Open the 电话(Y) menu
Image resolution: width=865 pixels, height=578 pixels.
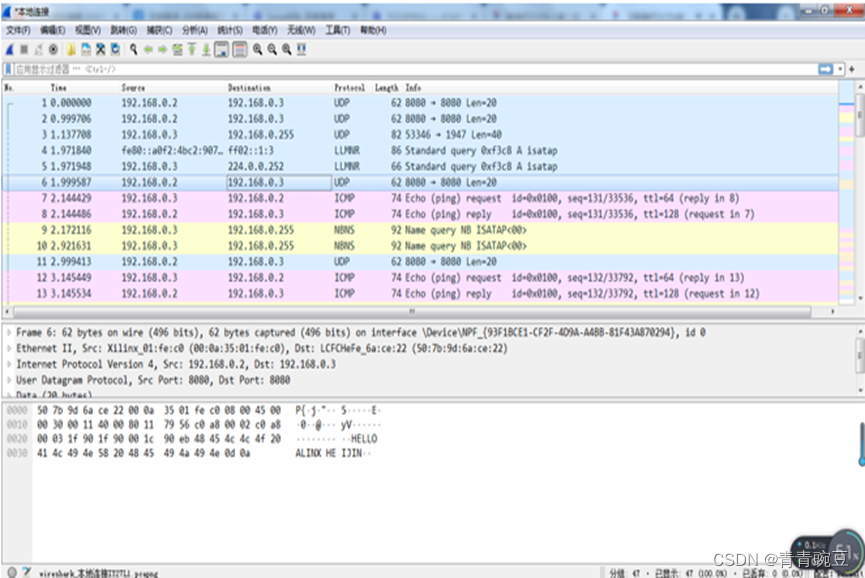(265, 30)
